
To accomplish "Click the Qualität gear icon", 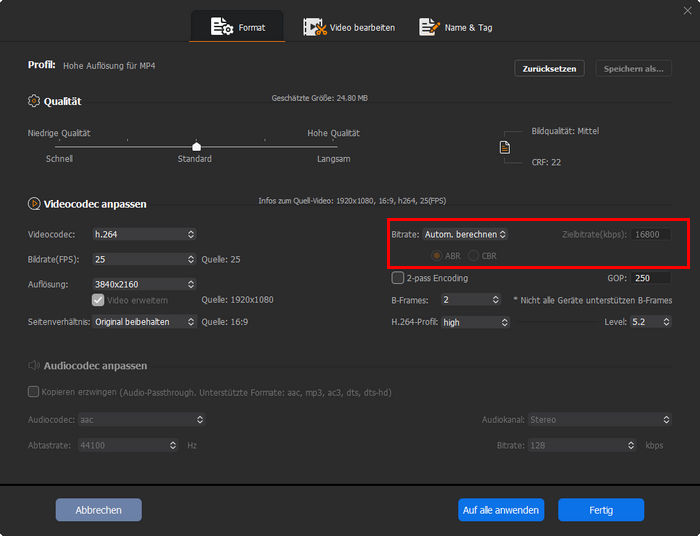I will 34,101.
